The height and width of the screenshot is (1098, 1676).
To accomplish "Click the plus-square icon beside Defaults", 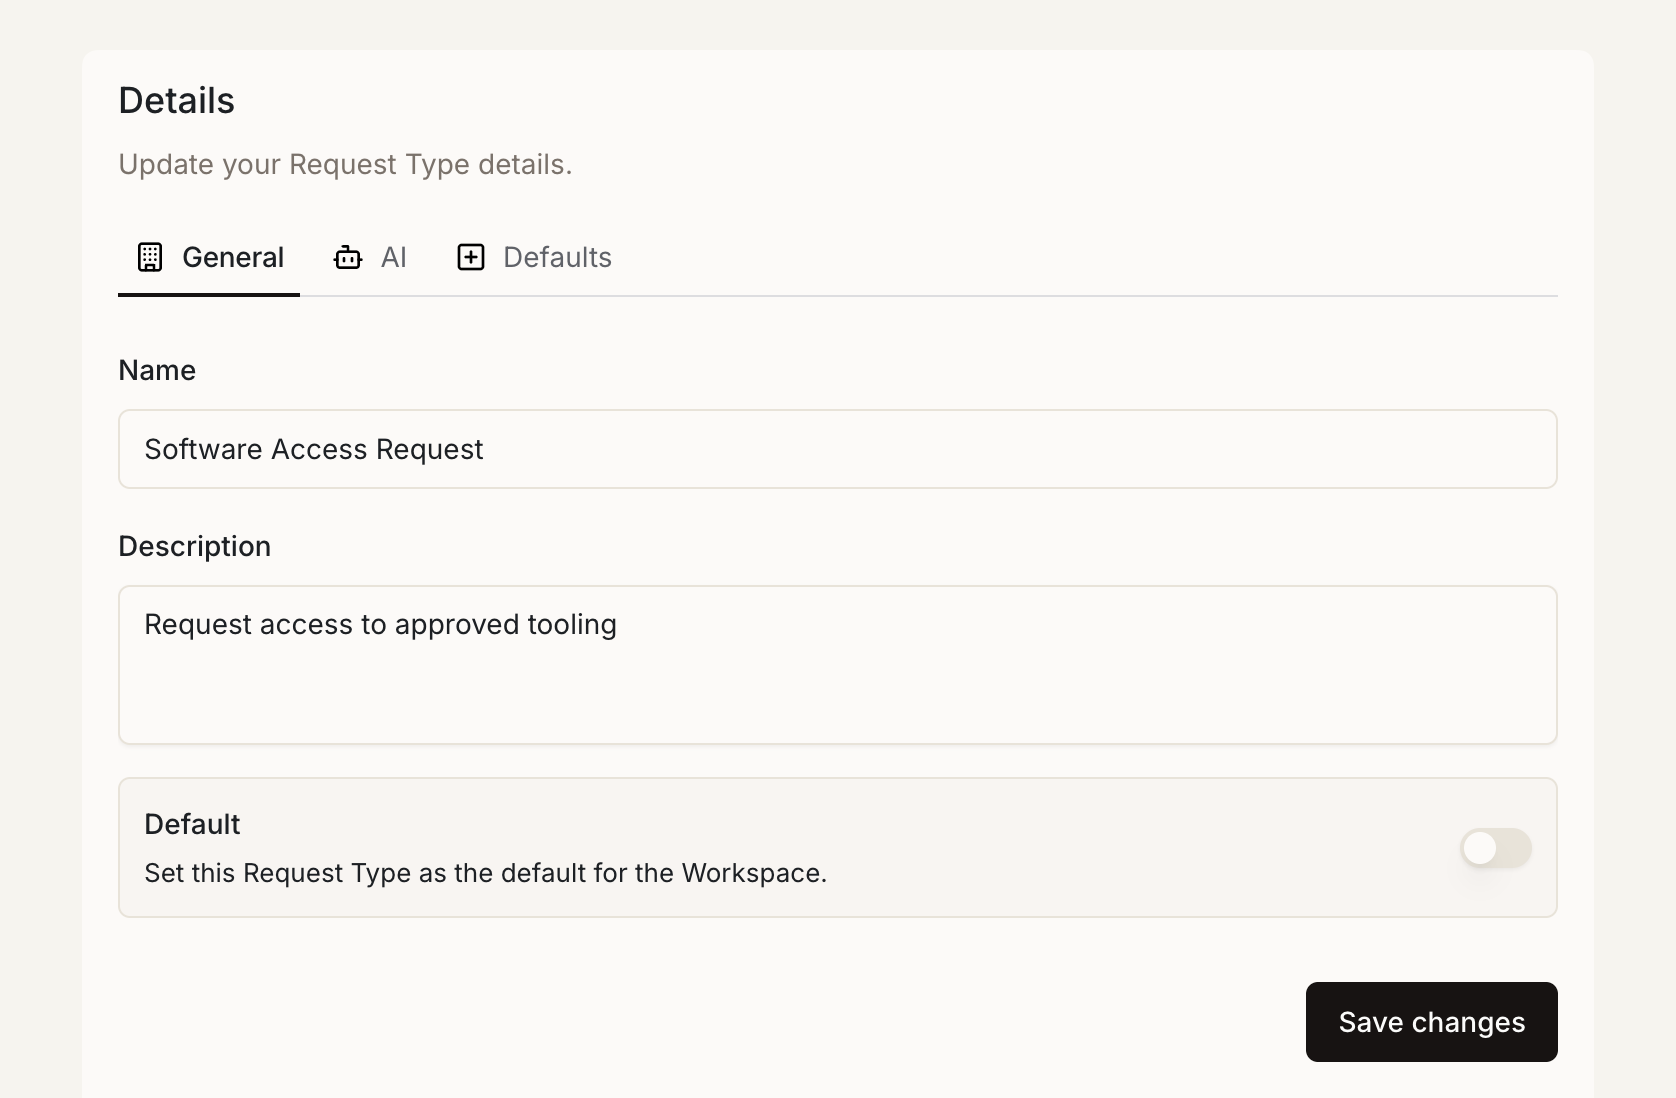I will click(x=471, y=257).
